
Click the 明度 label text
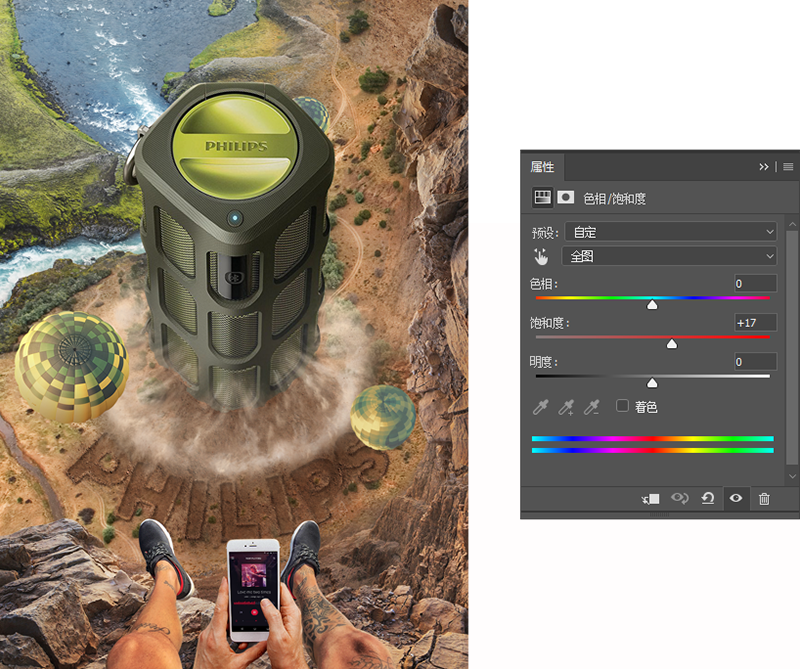543,362
